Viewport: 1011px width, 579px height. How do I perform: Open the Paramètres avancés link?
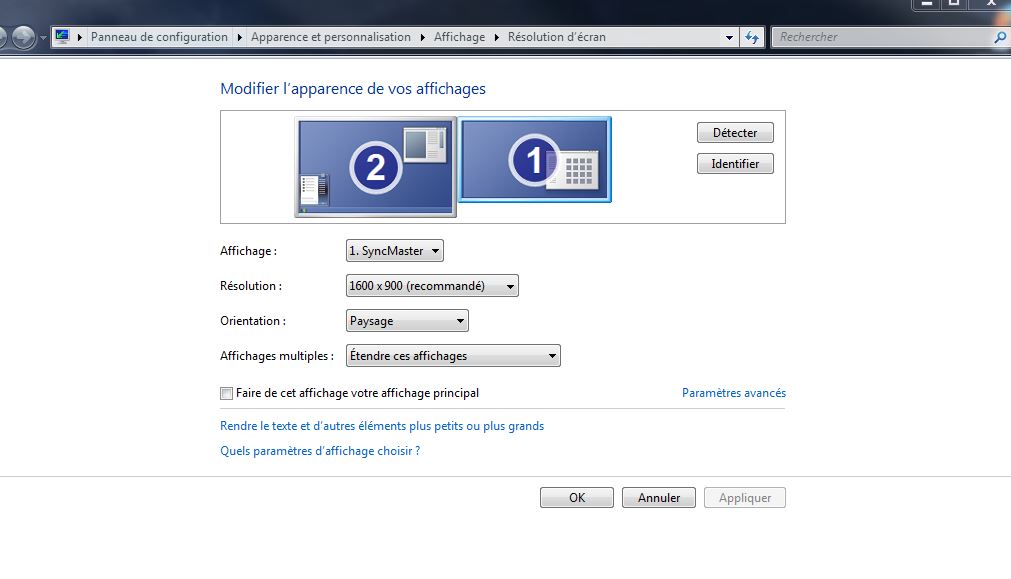(x=733, y=394)
